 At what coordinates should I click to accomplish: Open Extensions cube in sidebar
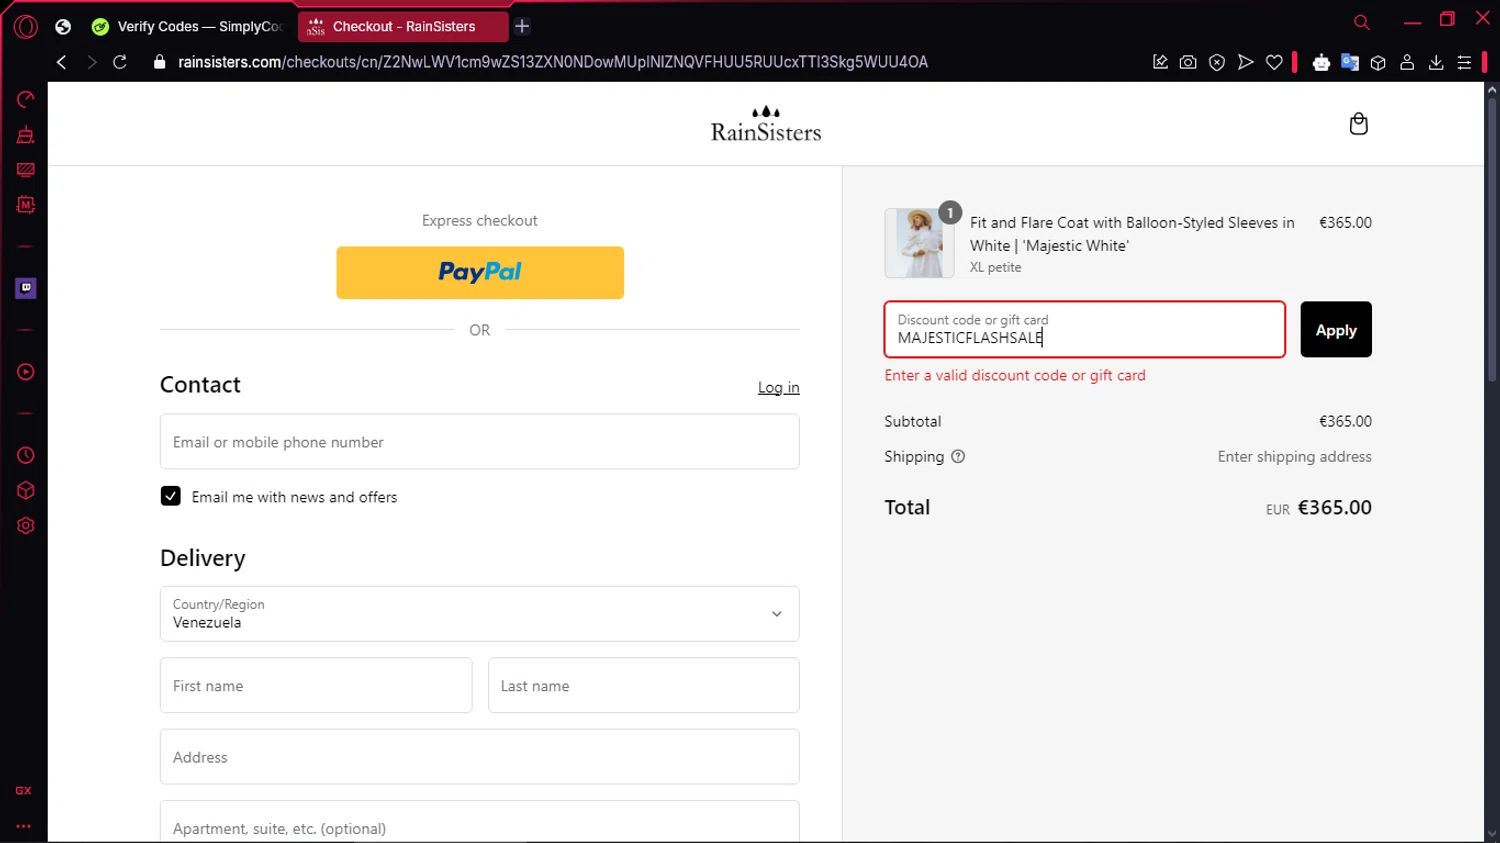[26, 491]
